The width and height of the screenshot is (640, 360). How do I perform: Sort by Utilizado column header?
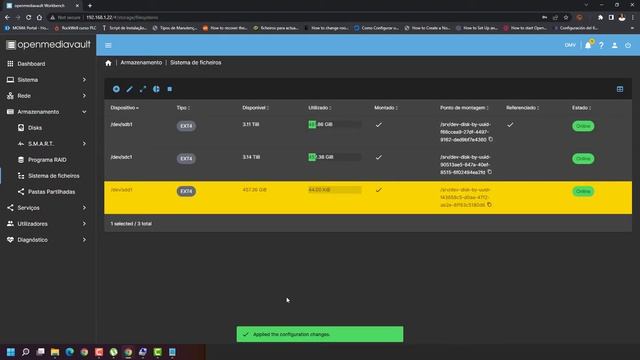(x=320, y=108)
